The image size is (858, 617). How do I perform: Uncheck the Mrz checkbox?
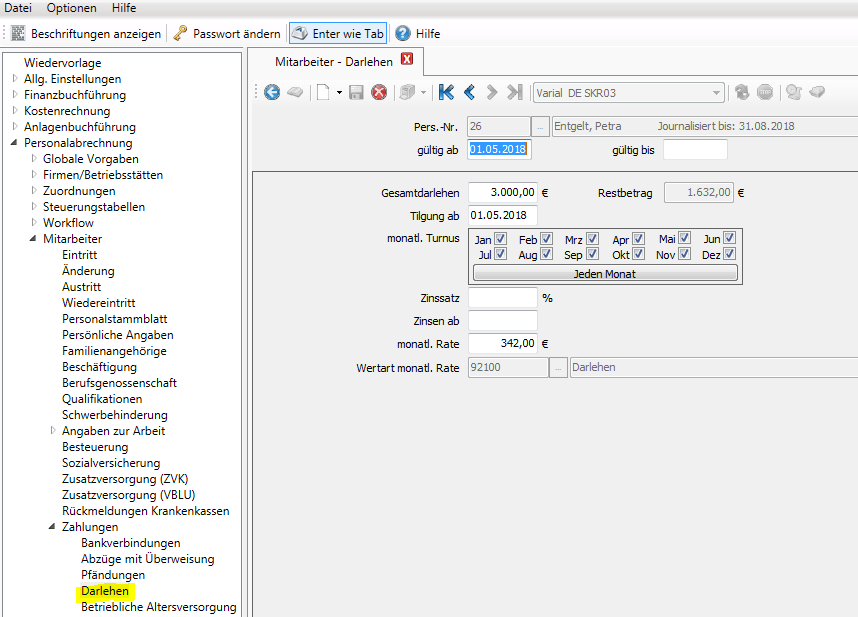point(592,238)
